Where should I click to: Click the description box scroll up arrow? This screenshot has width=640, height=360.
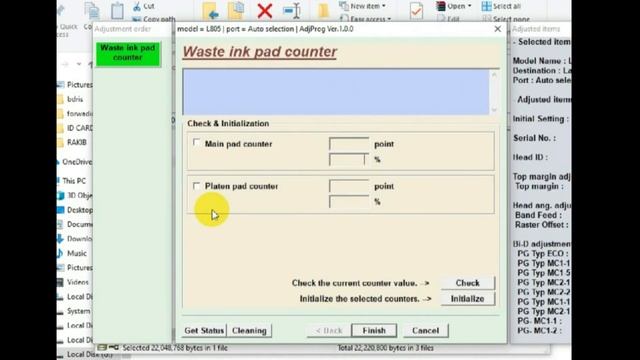tap(494, 75)
